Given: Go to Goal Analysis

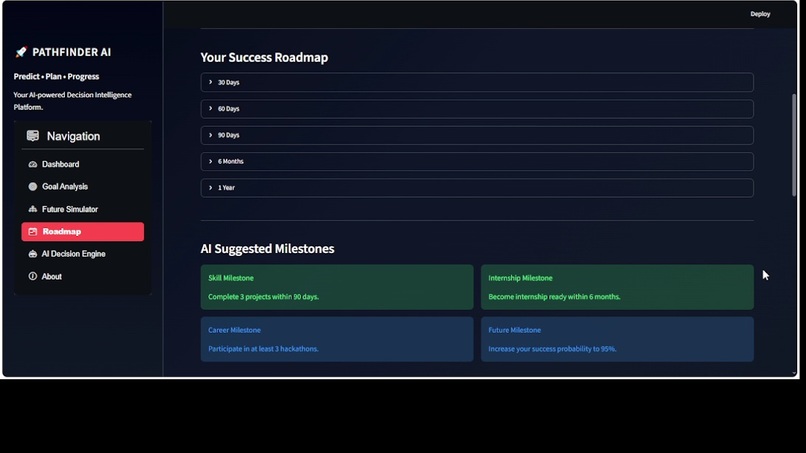Looking at the screenshot, I should coord(83,187).
